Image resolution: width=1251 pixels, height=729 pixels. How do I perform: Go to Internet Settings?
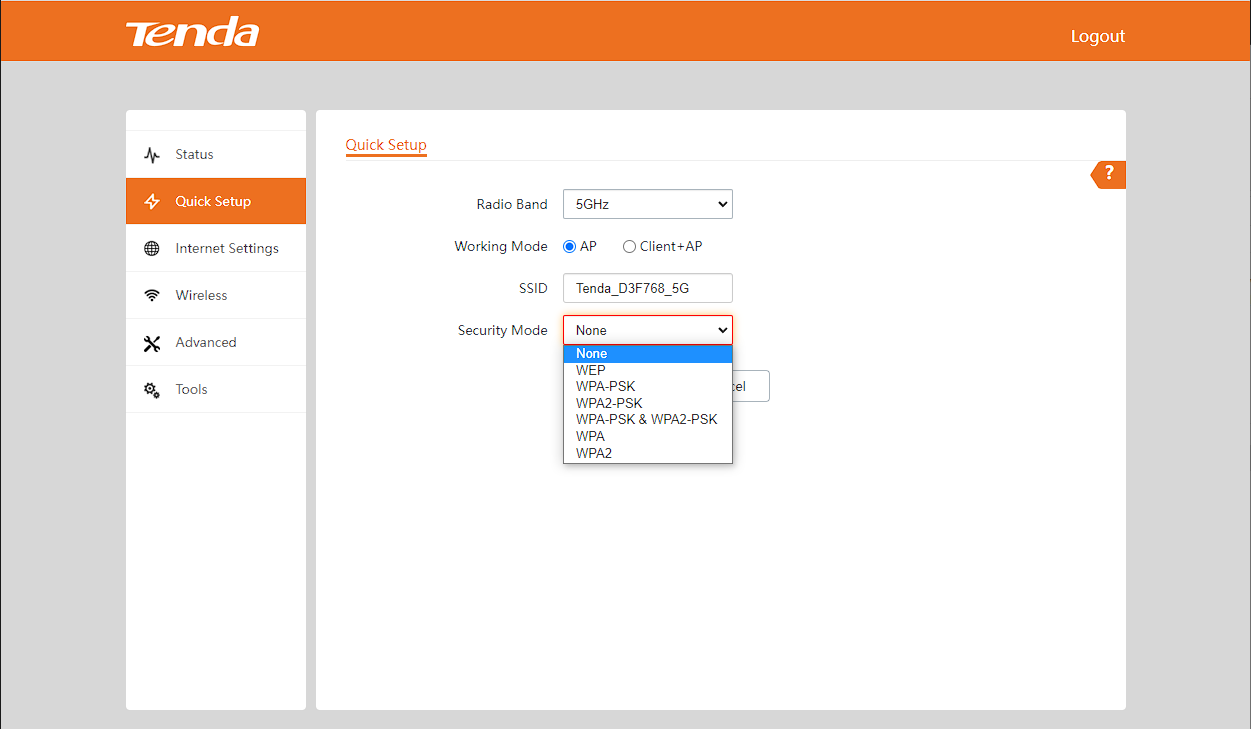coord(216,248)
